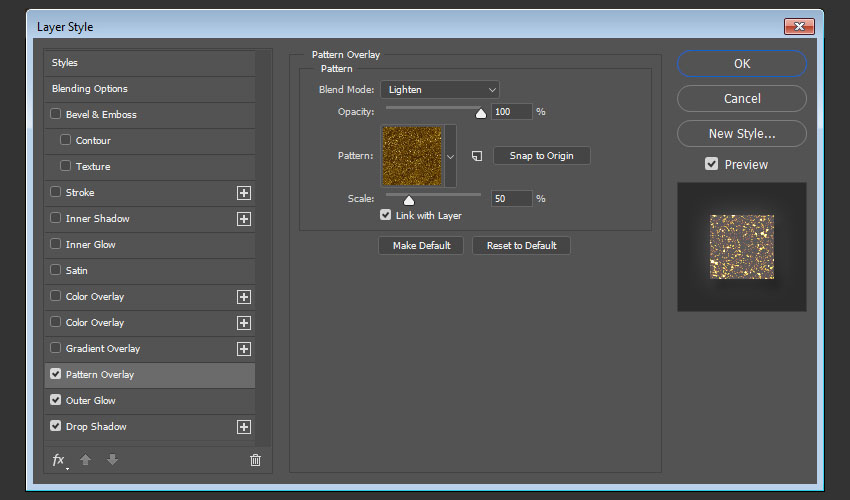This screenshot has height=500, width=850.
Task: Click the Opacity slider handle
Action: click(x=481, y=113)
